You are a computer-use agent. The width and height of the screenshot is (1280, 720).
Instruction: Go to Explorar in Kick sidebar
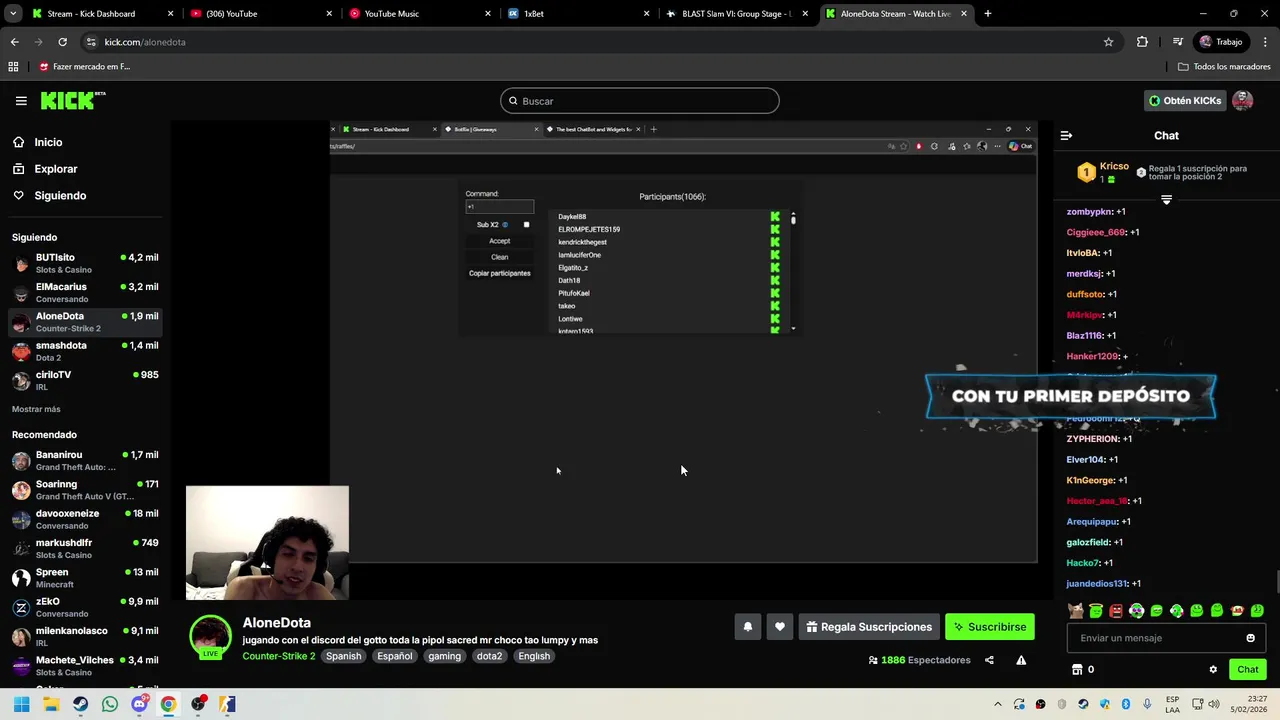point(56,169)
